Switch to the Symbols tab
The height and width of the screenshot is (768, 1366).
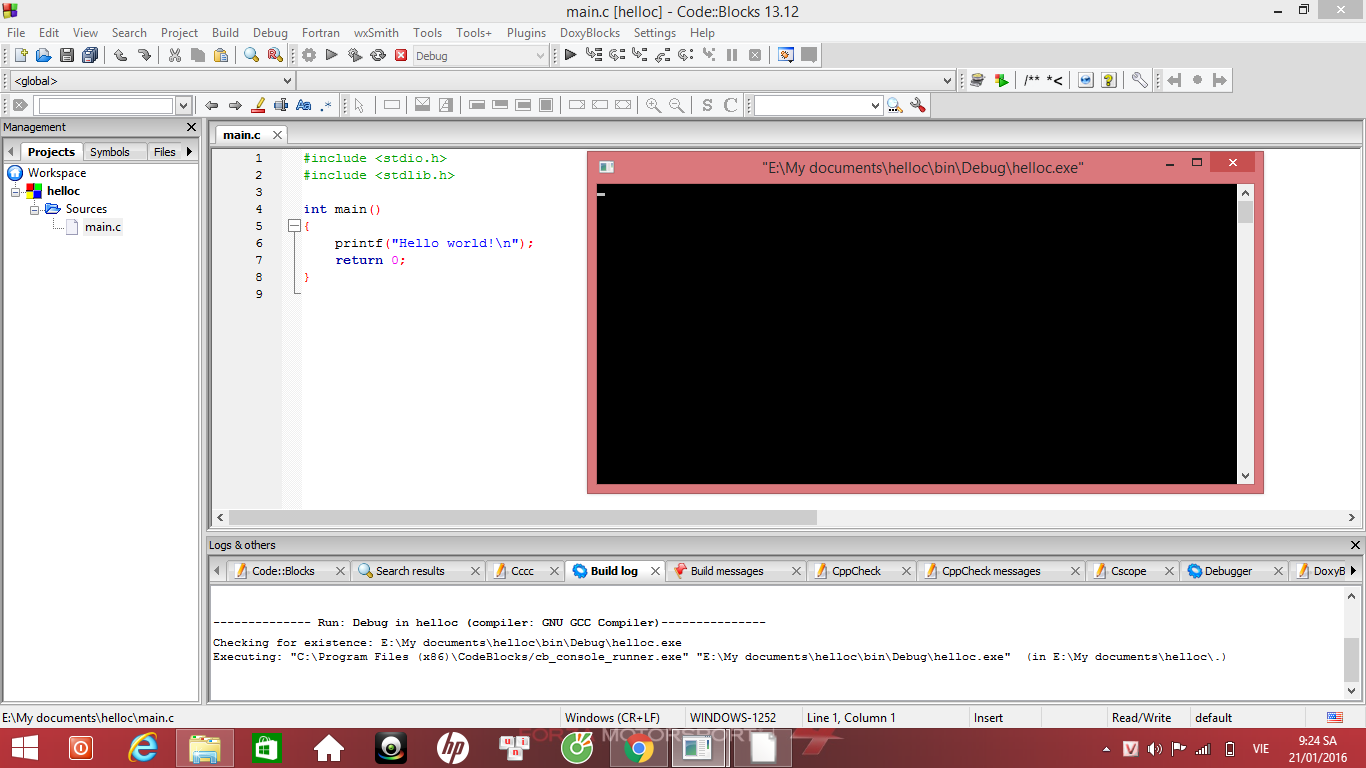point(110,152)
